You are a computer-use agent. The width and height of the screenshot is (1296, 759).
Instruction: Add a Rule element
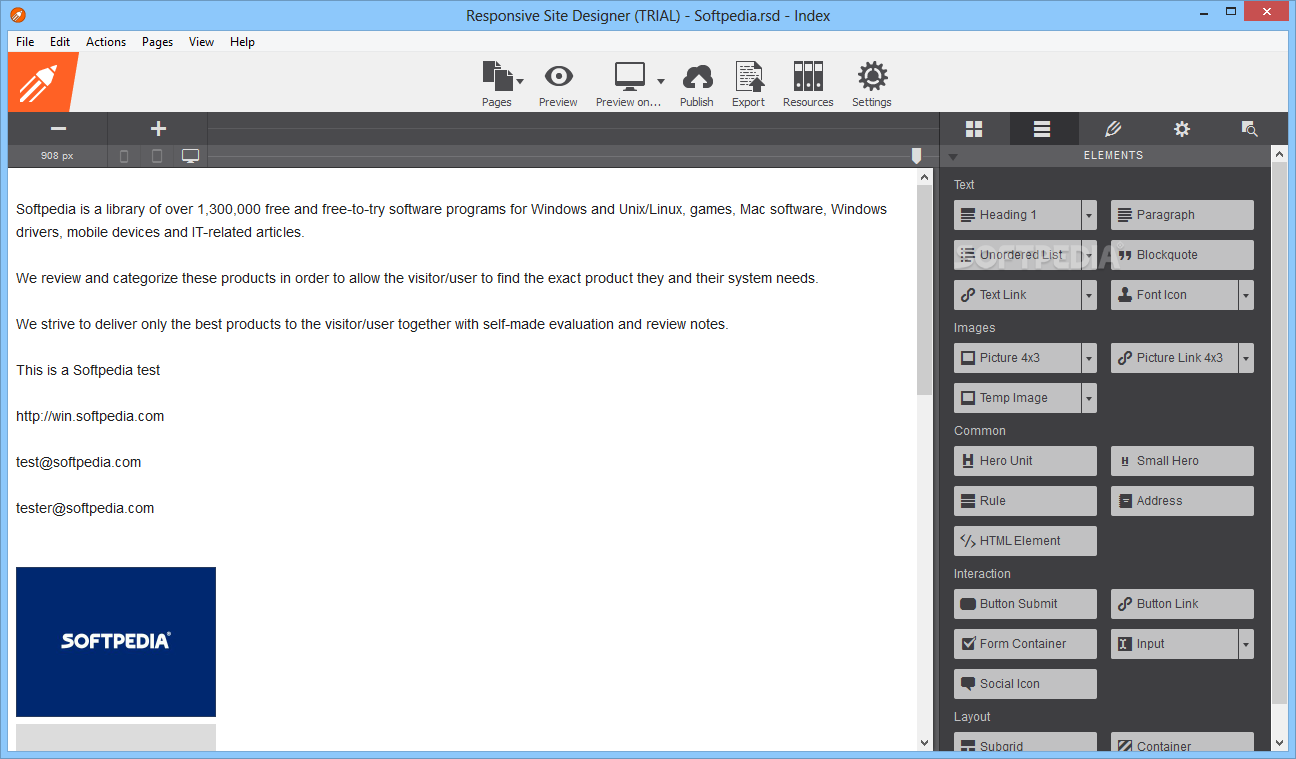pos(1025,501)
